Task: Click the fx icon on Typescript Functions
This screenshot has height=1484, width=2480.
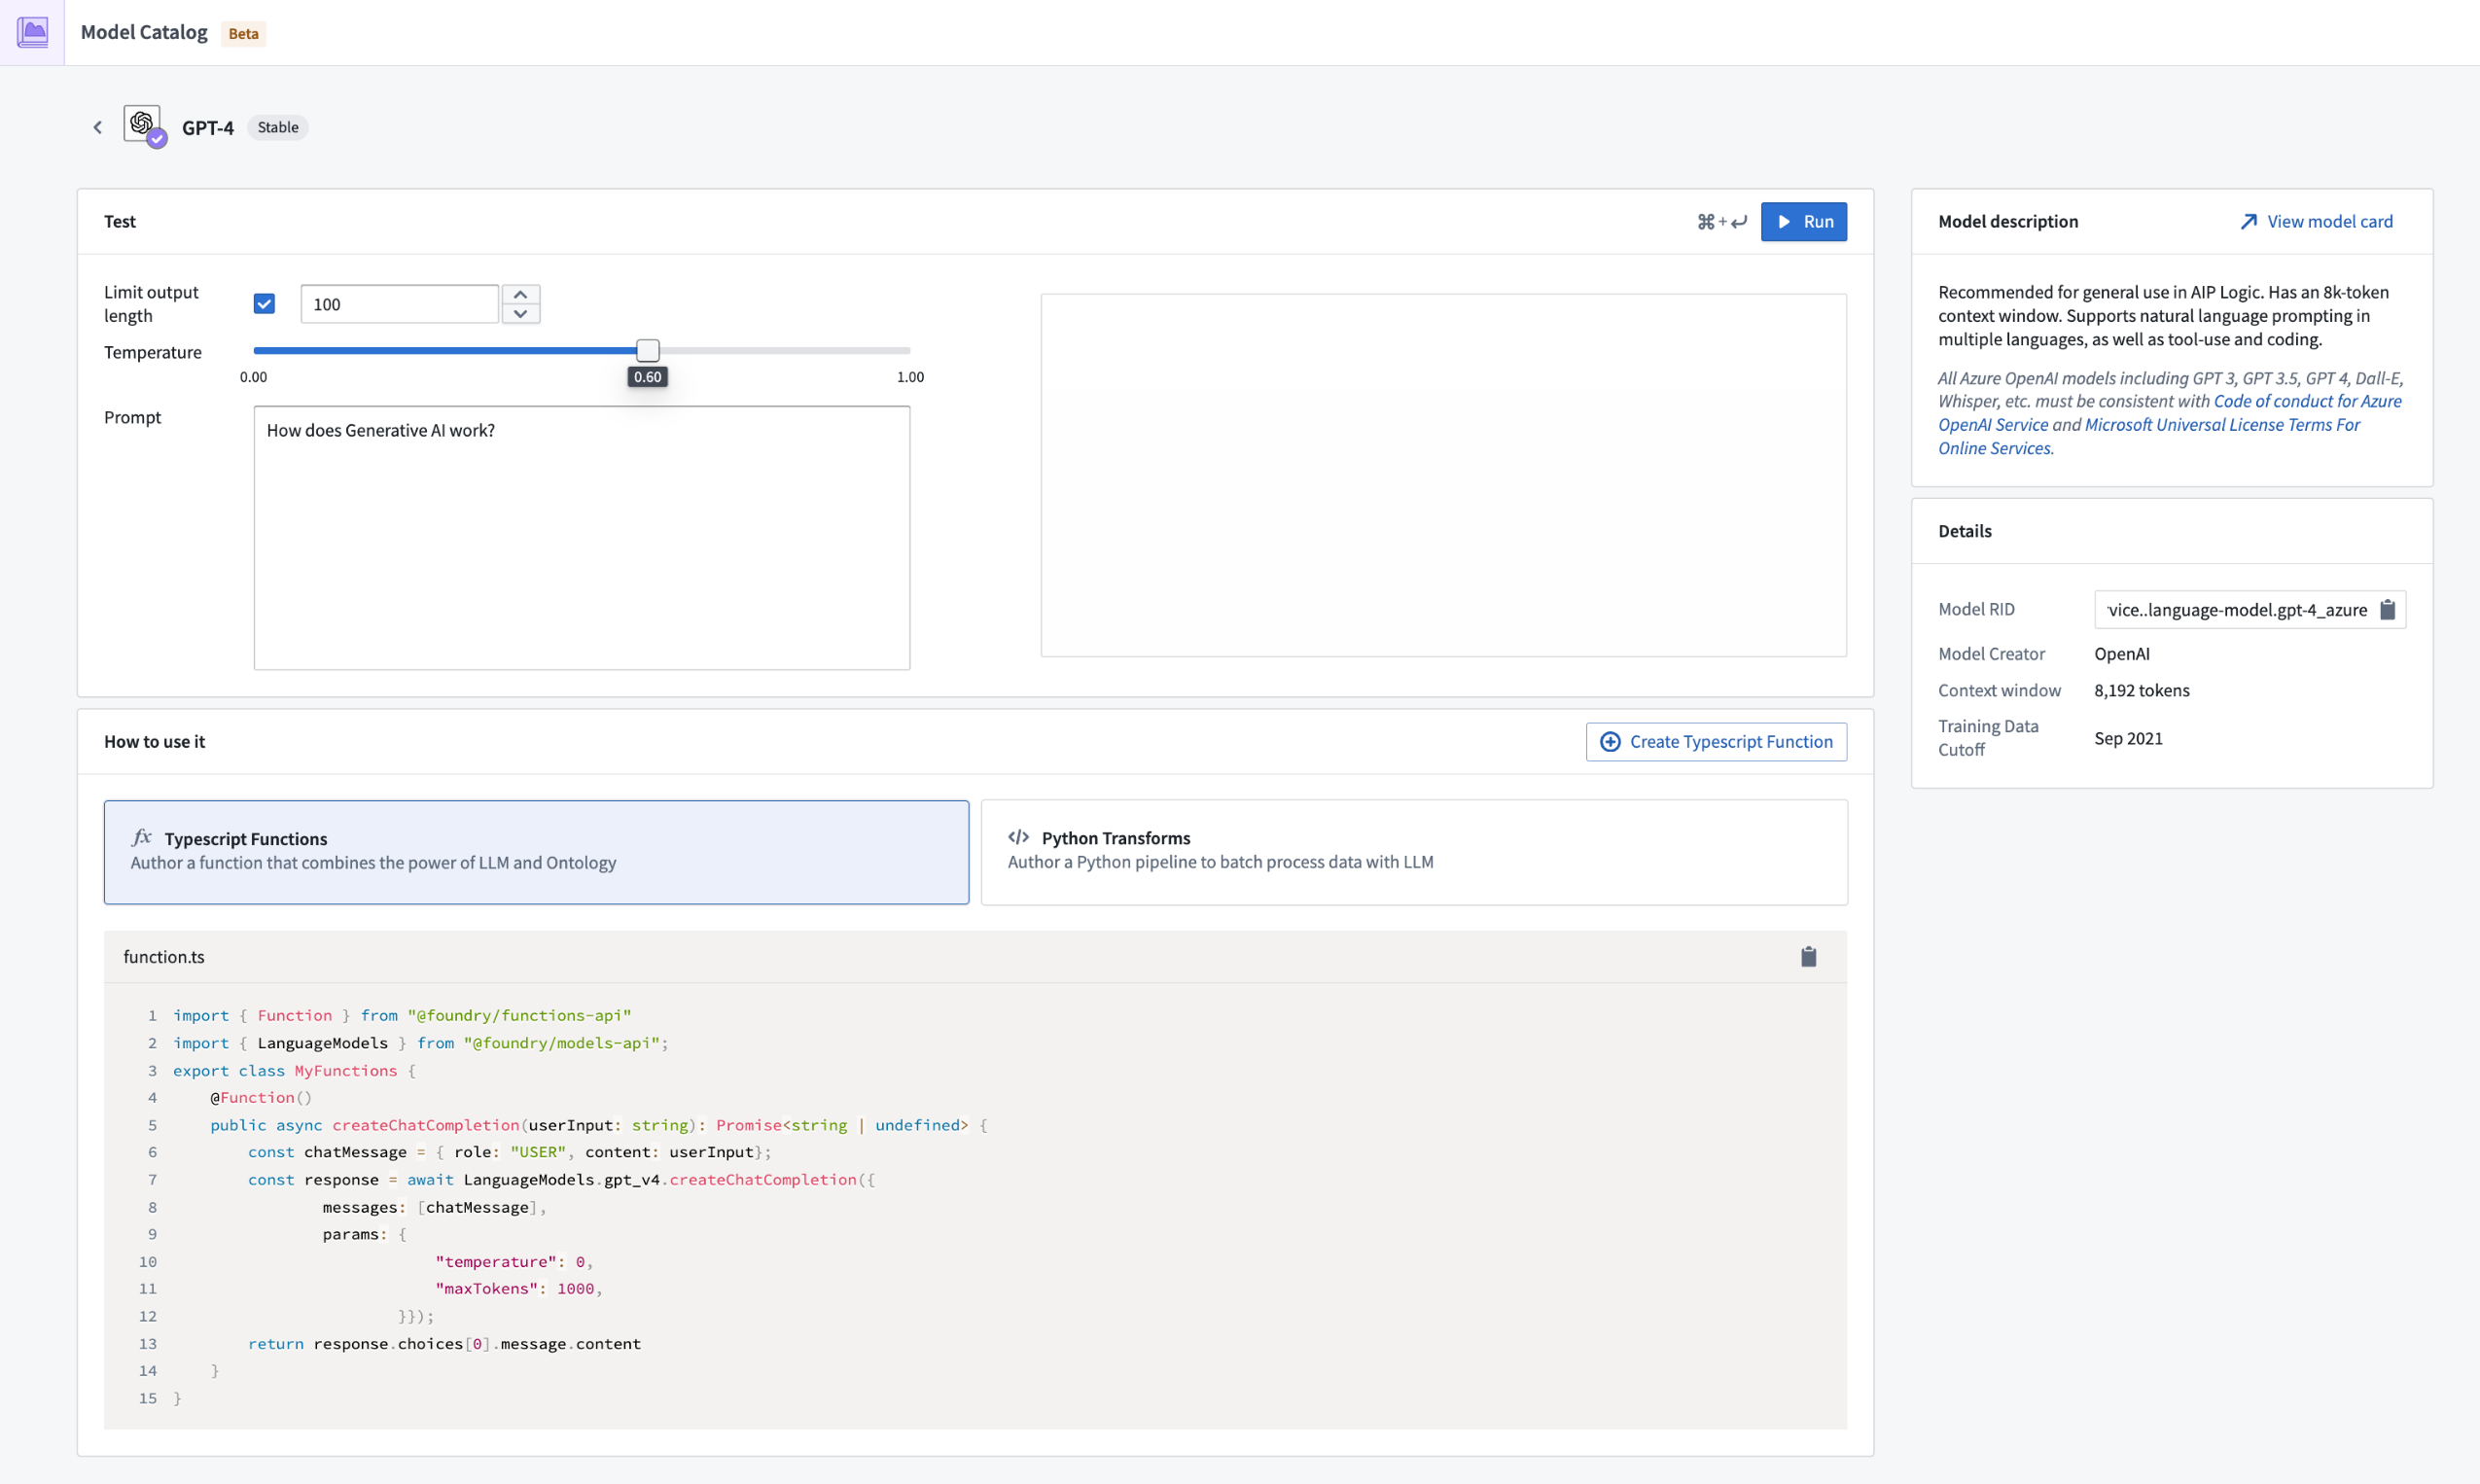Action: [142, 837]
